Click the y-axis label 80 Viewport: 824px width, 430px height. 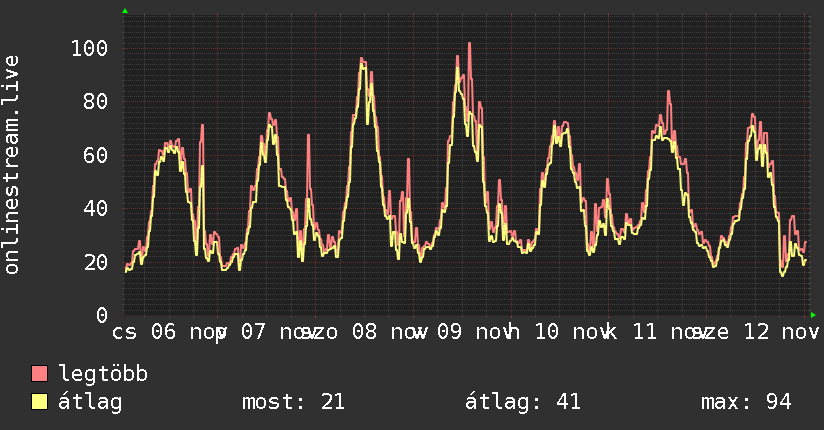[x=96, y=101]
